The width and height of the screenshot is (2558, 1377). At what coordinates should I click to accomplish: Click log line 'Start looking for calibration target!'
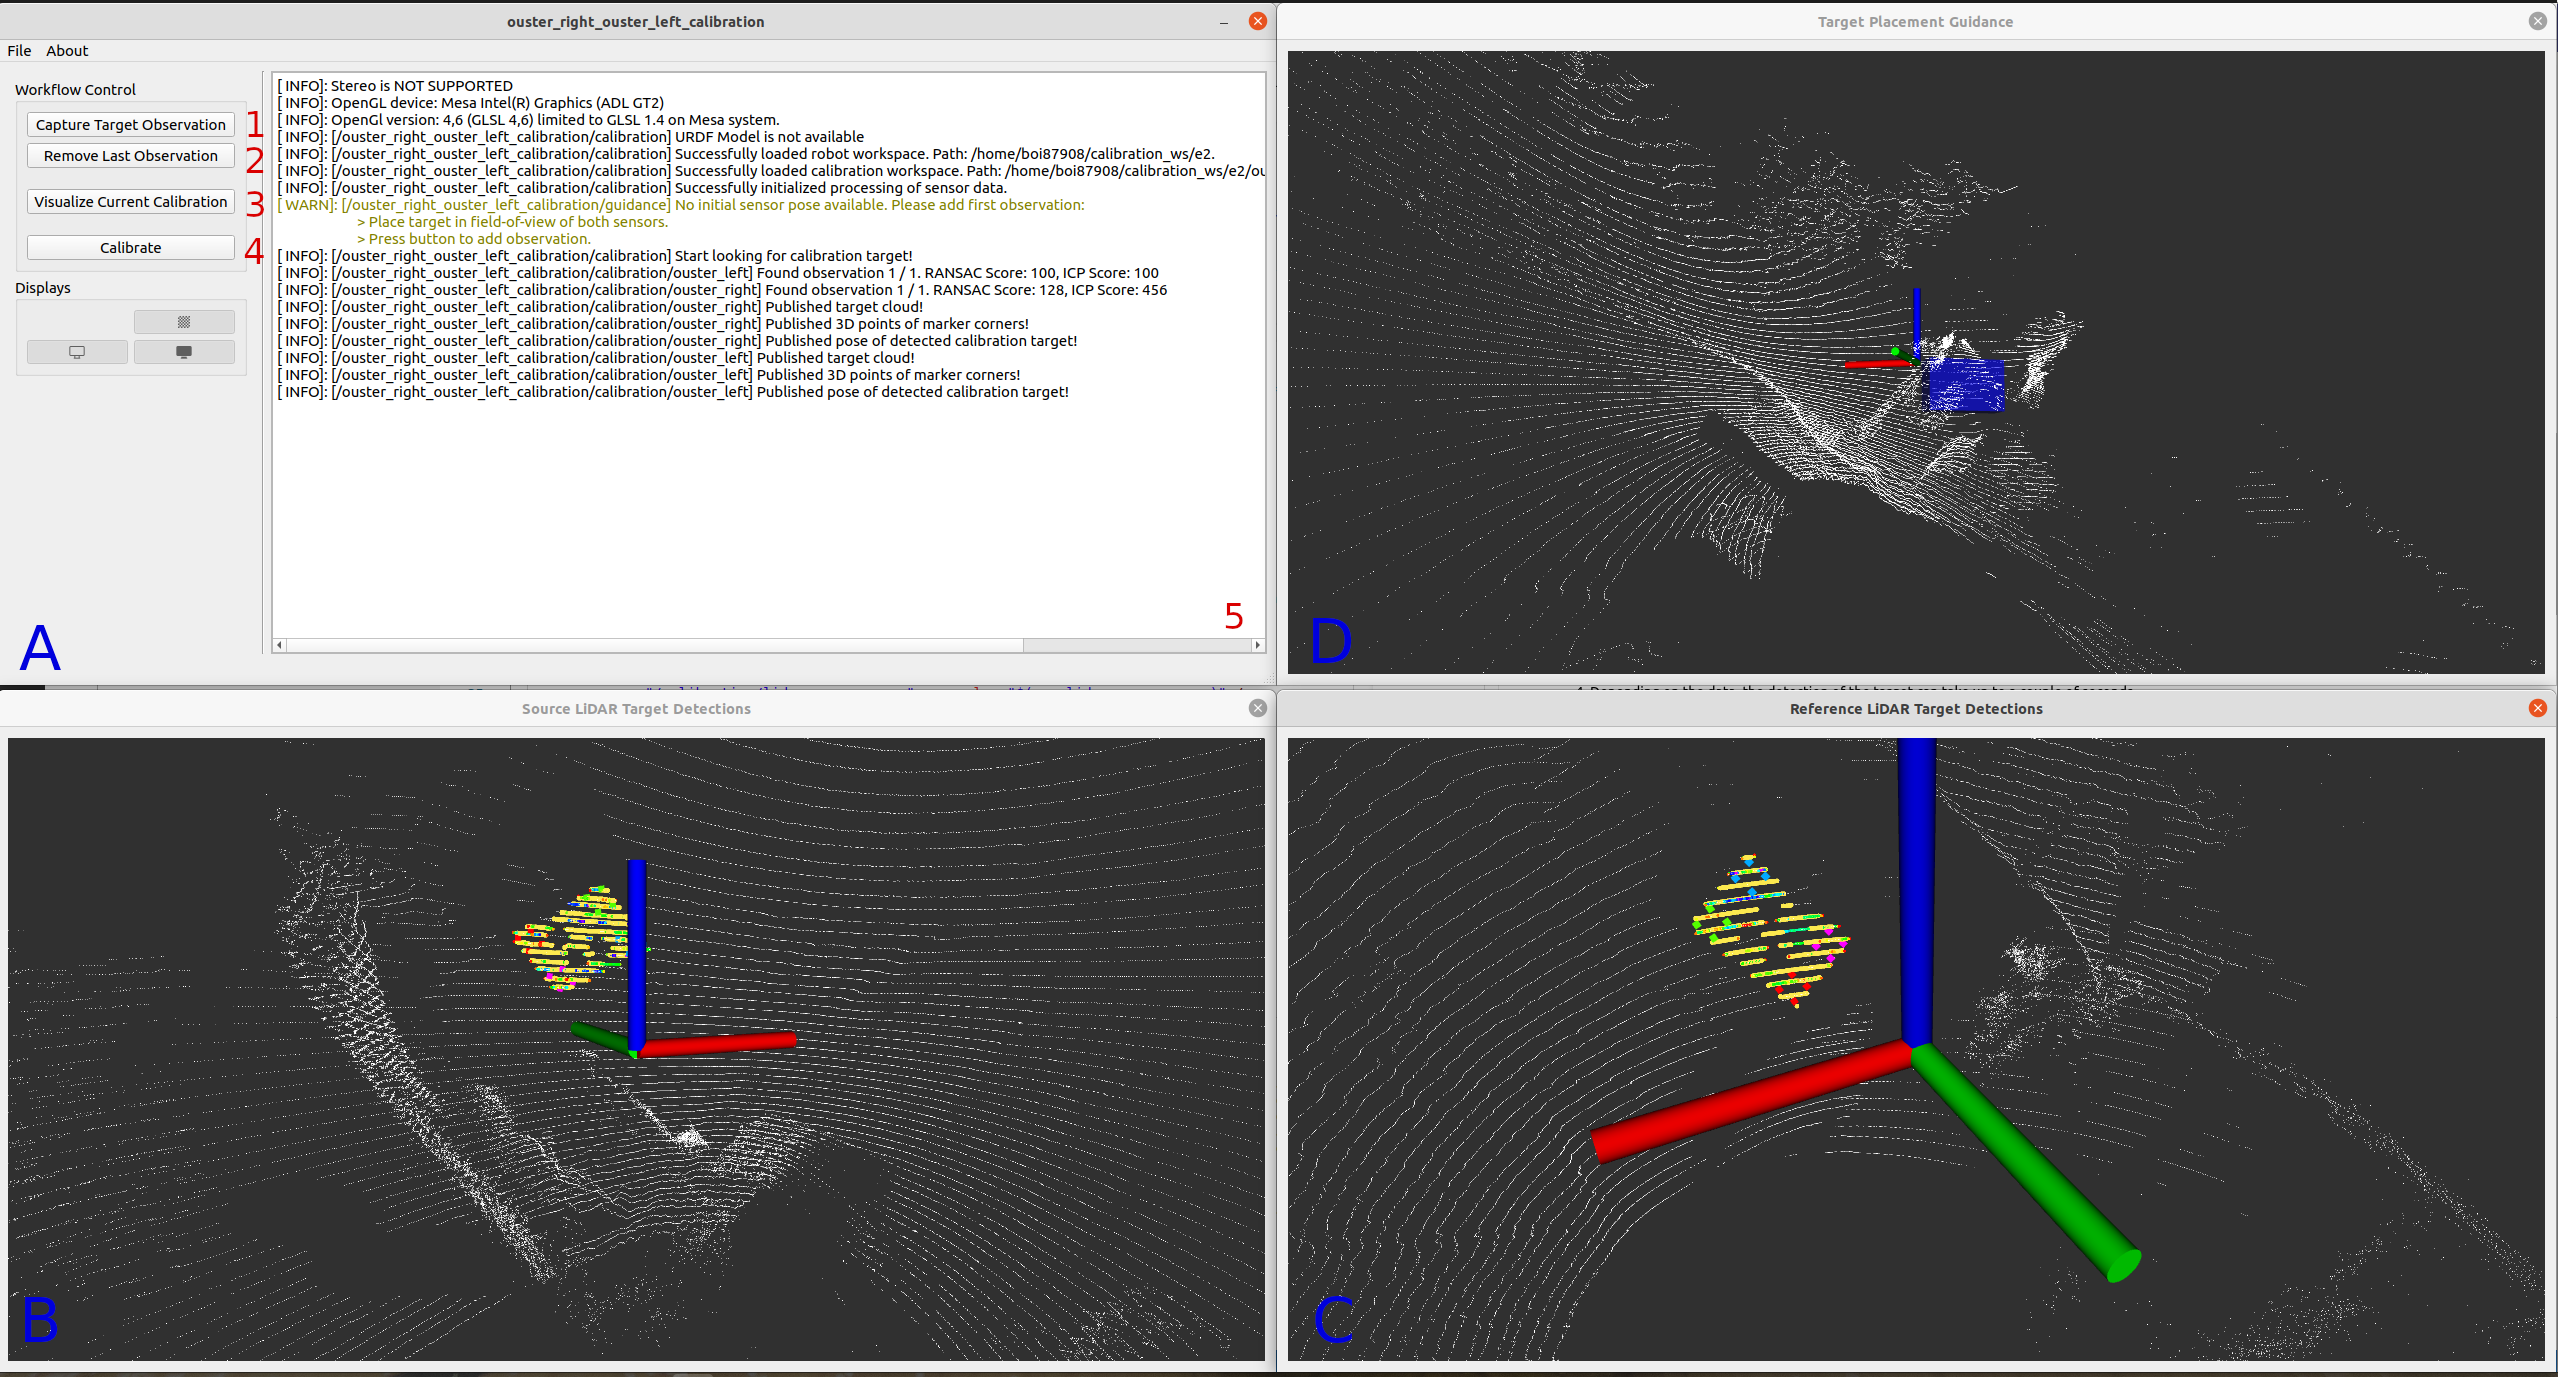[595, 256]
